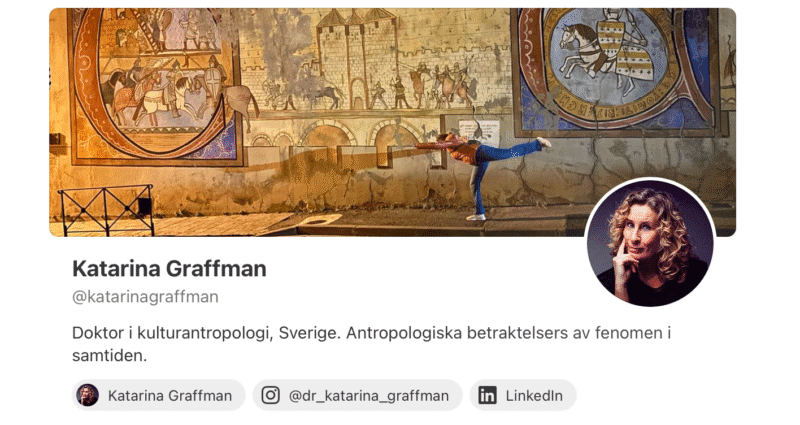This screenshot has width=800, height=425.
Task: Click the black metal barrier in banner
Action: (x=106, y=210)
